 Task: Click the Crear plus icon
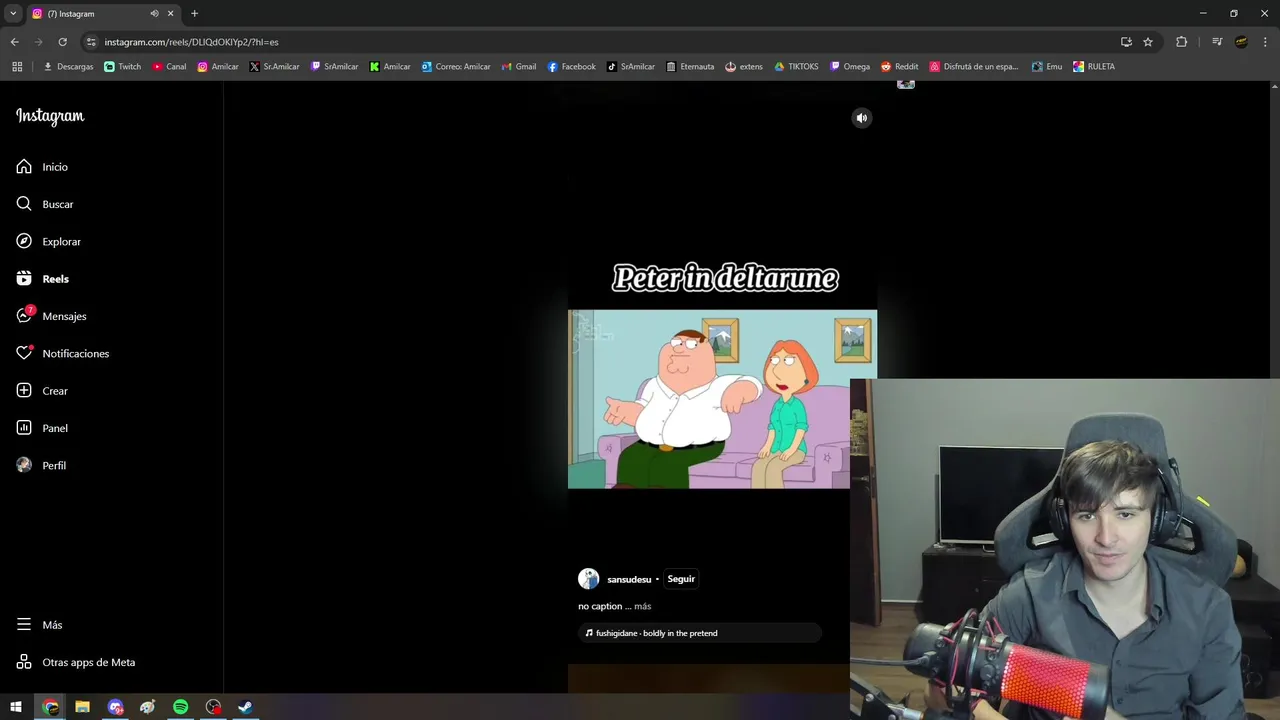(x=24, y=391)
